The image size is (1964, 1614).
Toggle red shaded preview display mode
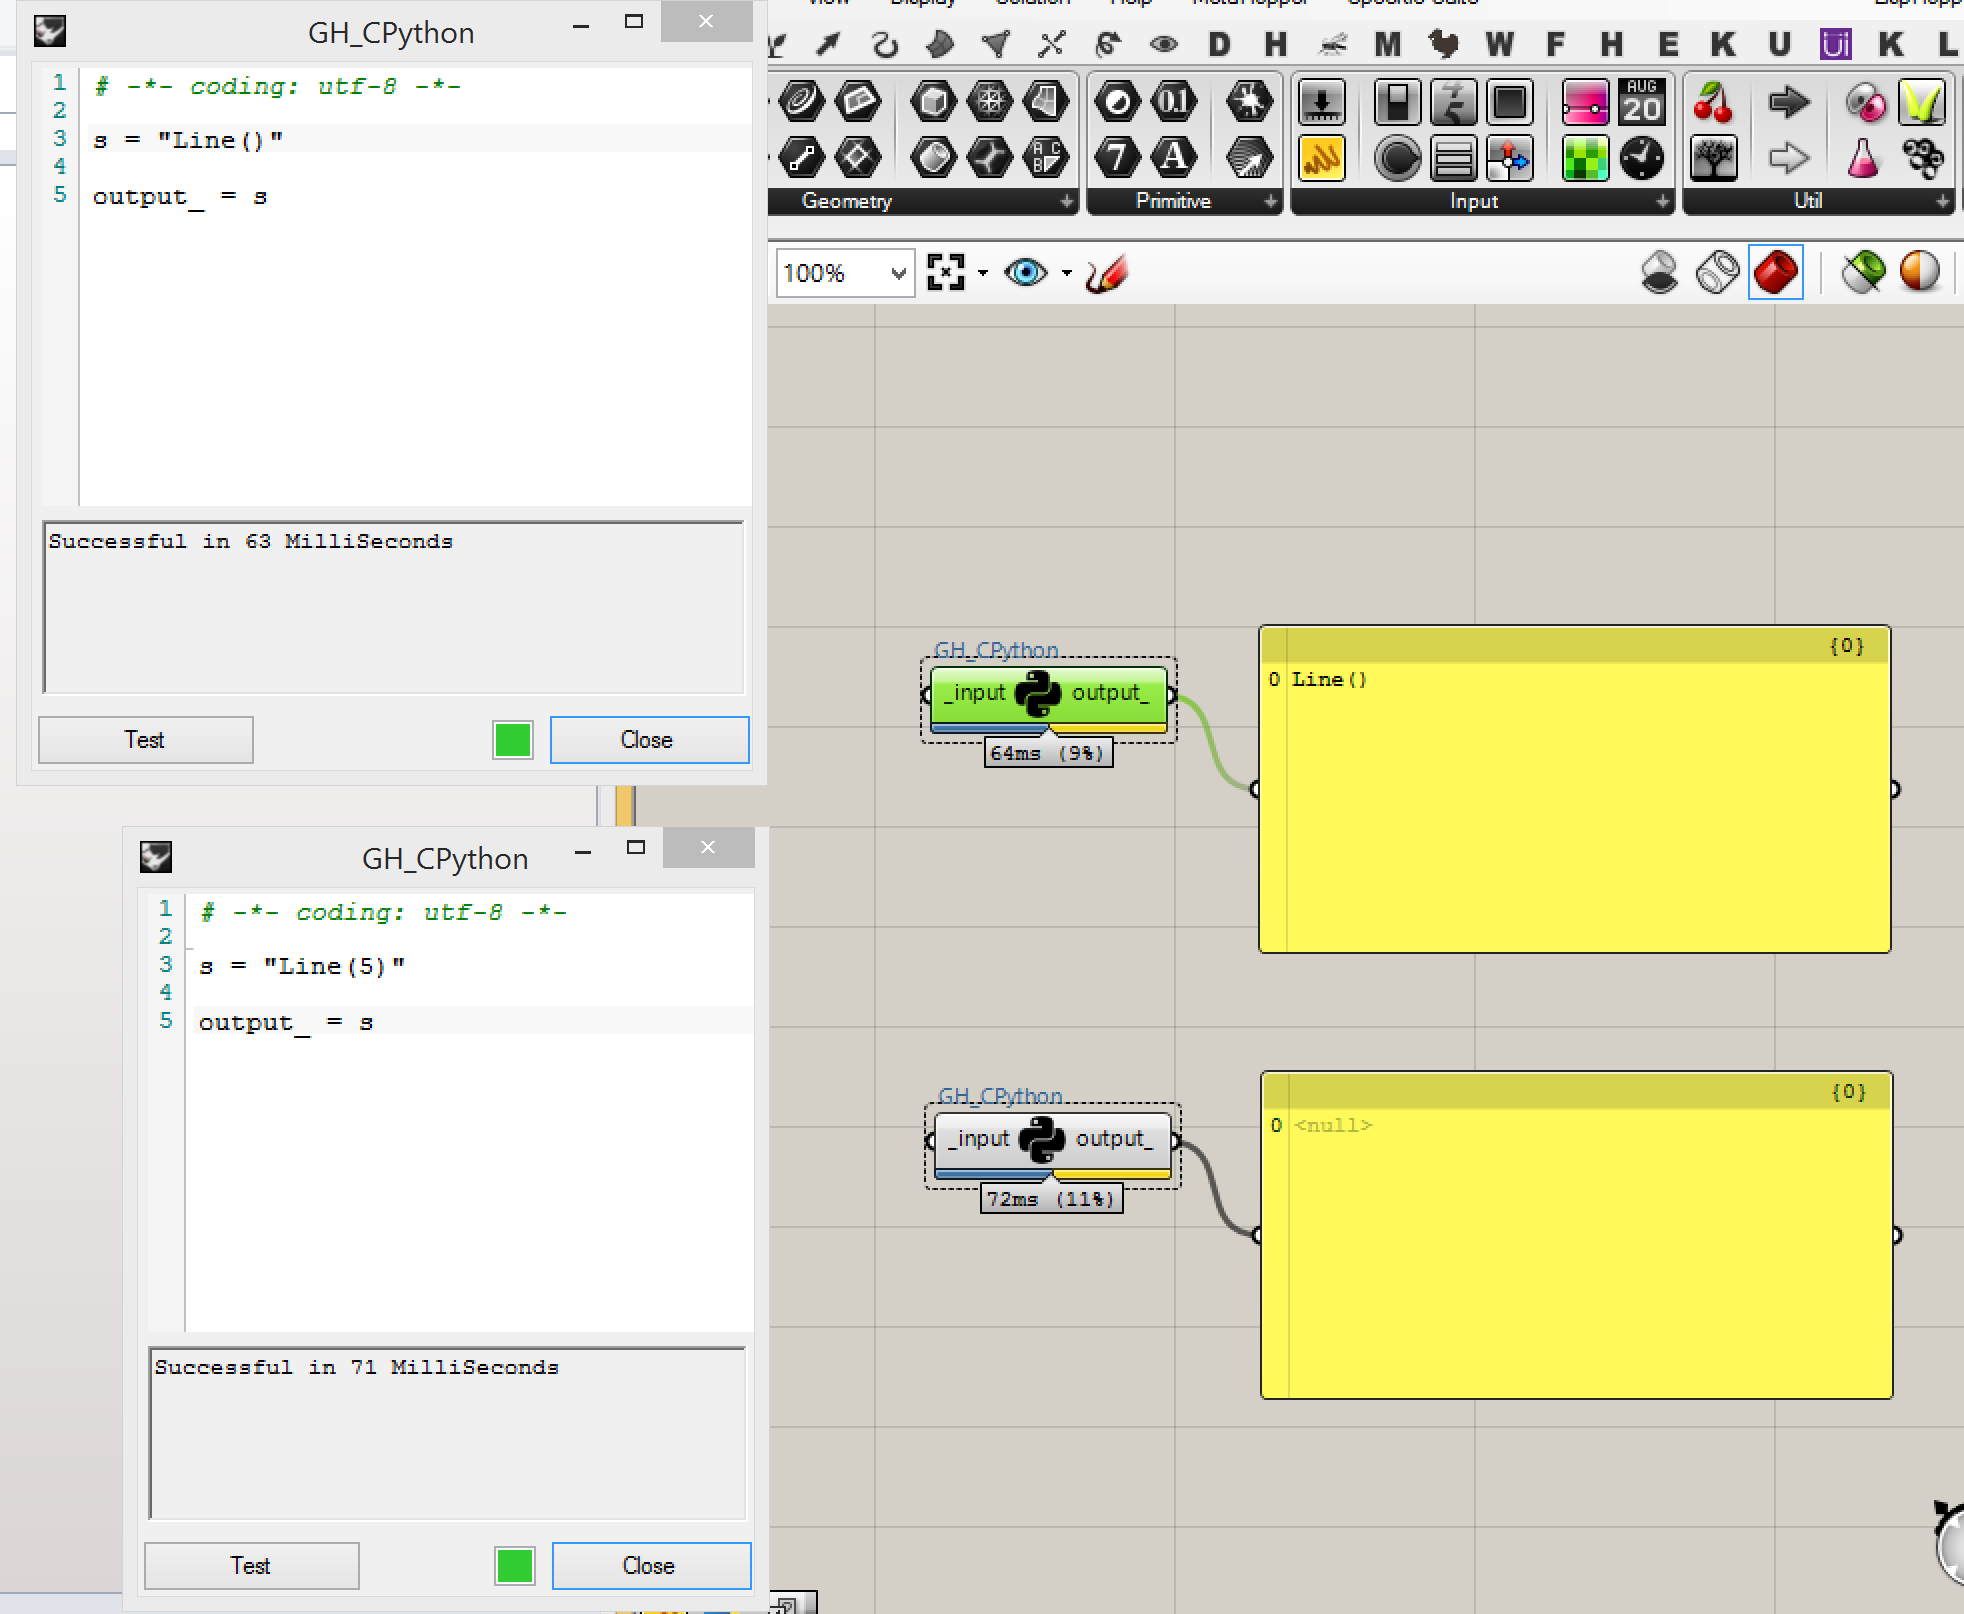pyautogui.click(x=1776, y=272)
